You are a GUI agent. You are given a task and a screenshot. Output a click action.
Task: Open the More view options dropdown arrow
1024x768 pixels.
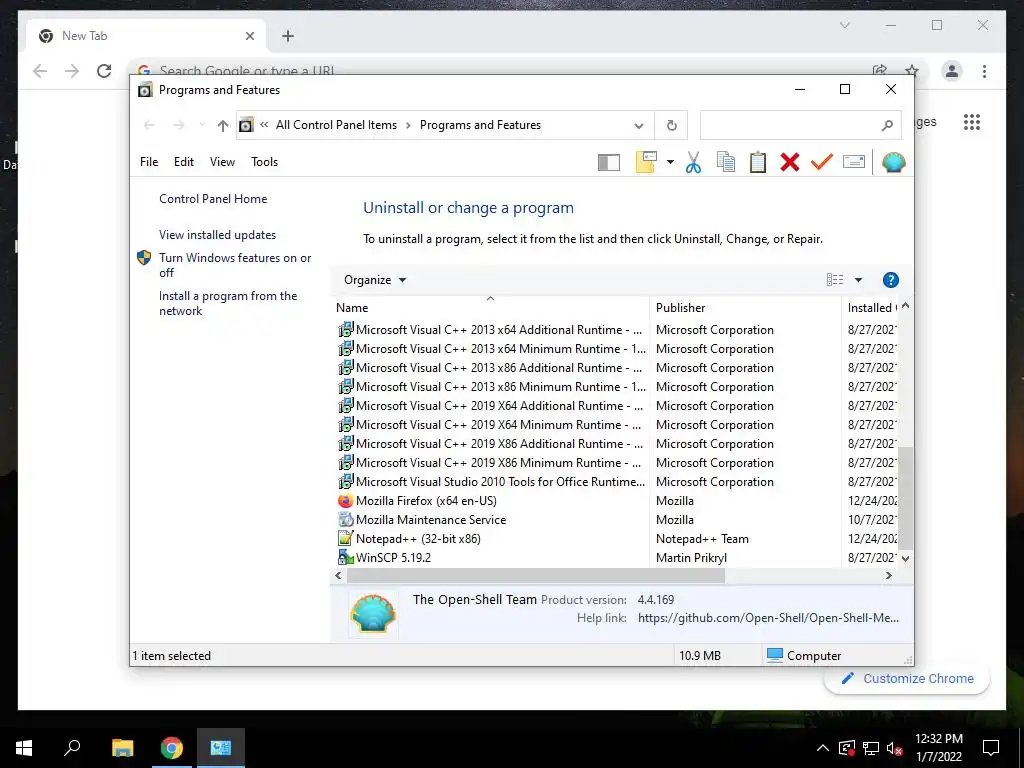coord(858,280)
